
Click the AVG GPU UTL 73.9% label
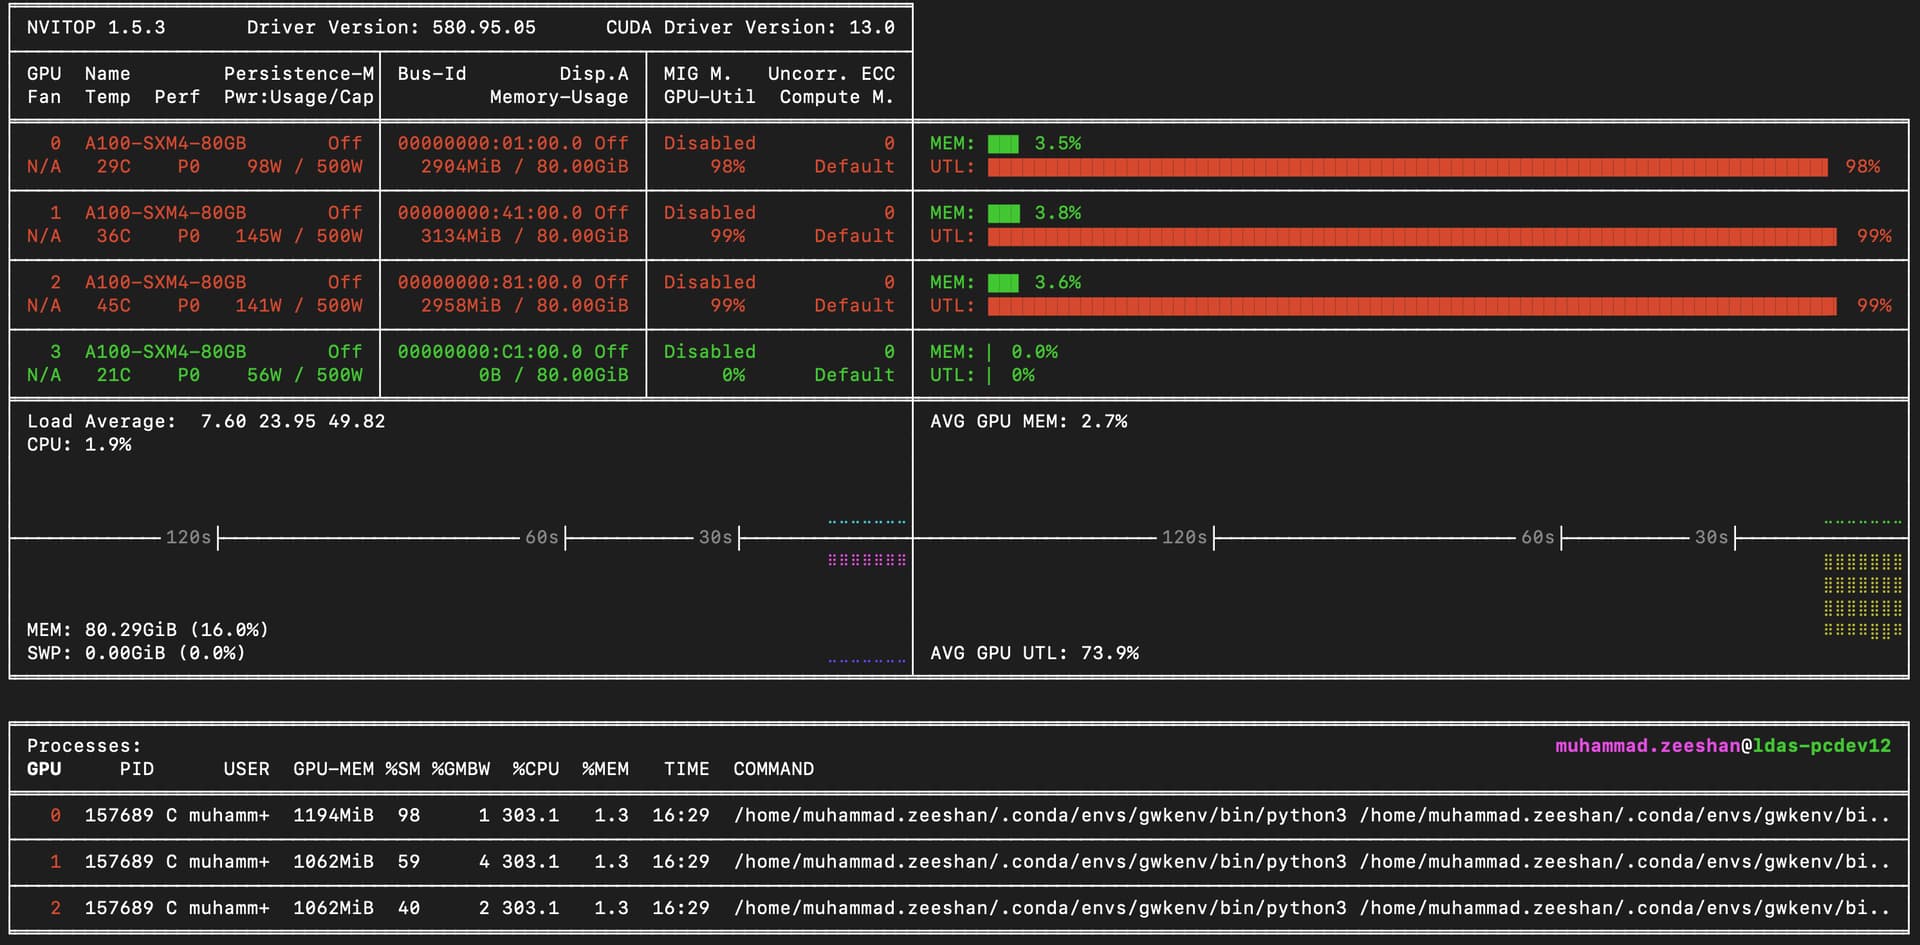pos(1034,653)
